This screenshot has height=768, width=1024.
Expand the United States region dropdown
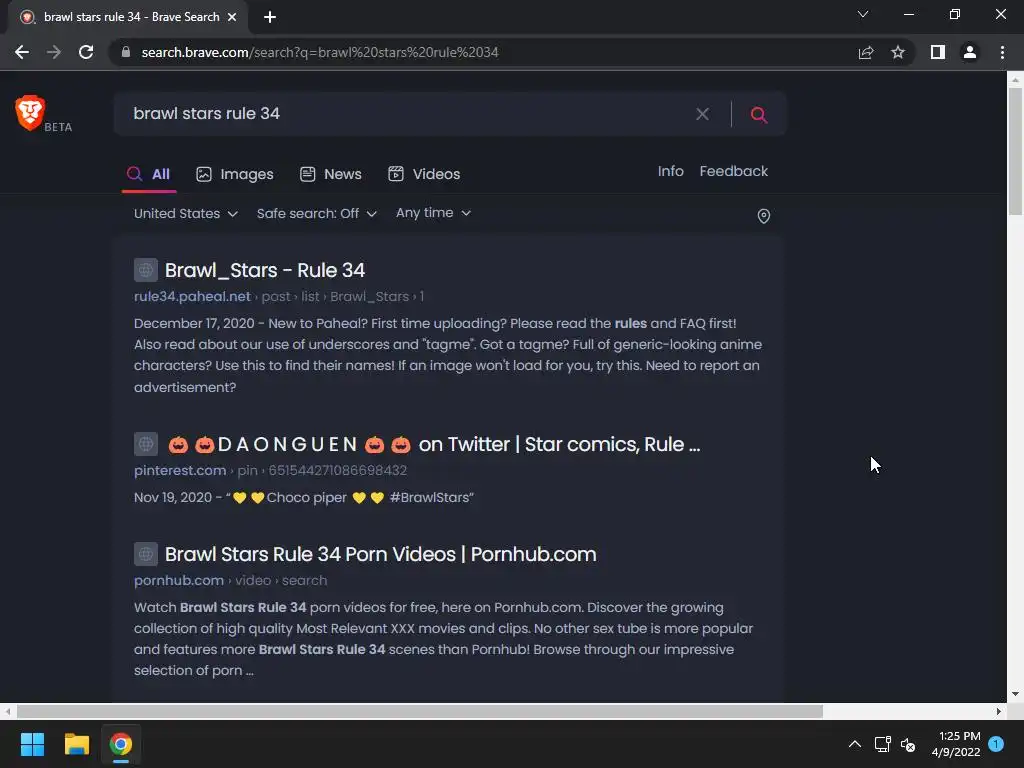[x=185, y=214]
